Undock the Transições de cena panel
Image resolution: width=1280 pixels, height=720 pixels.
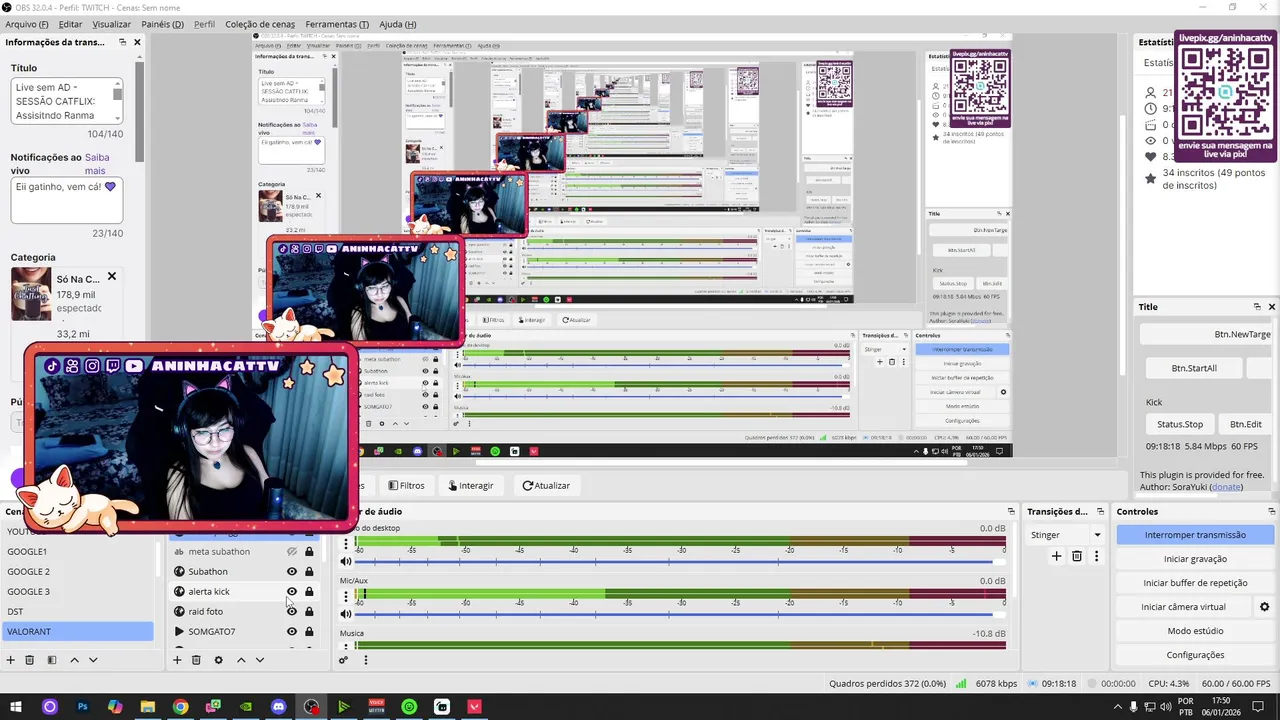point(1100,511)
